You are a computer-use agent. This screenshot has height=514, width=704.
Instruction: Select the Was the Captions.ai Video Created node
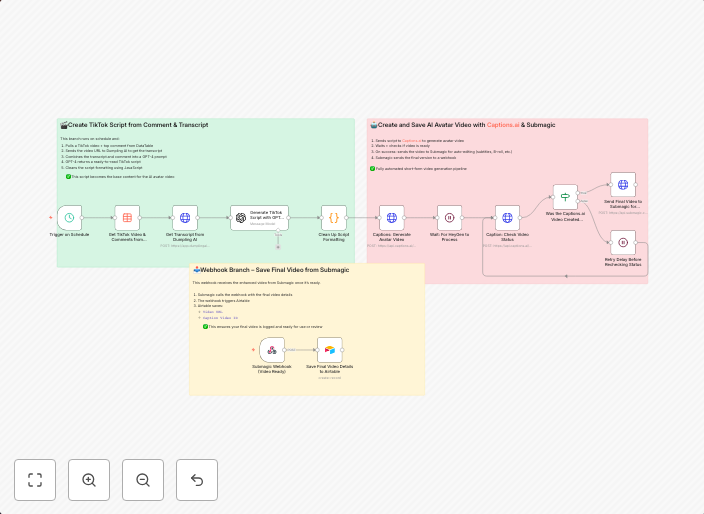(x=565, y=196)
